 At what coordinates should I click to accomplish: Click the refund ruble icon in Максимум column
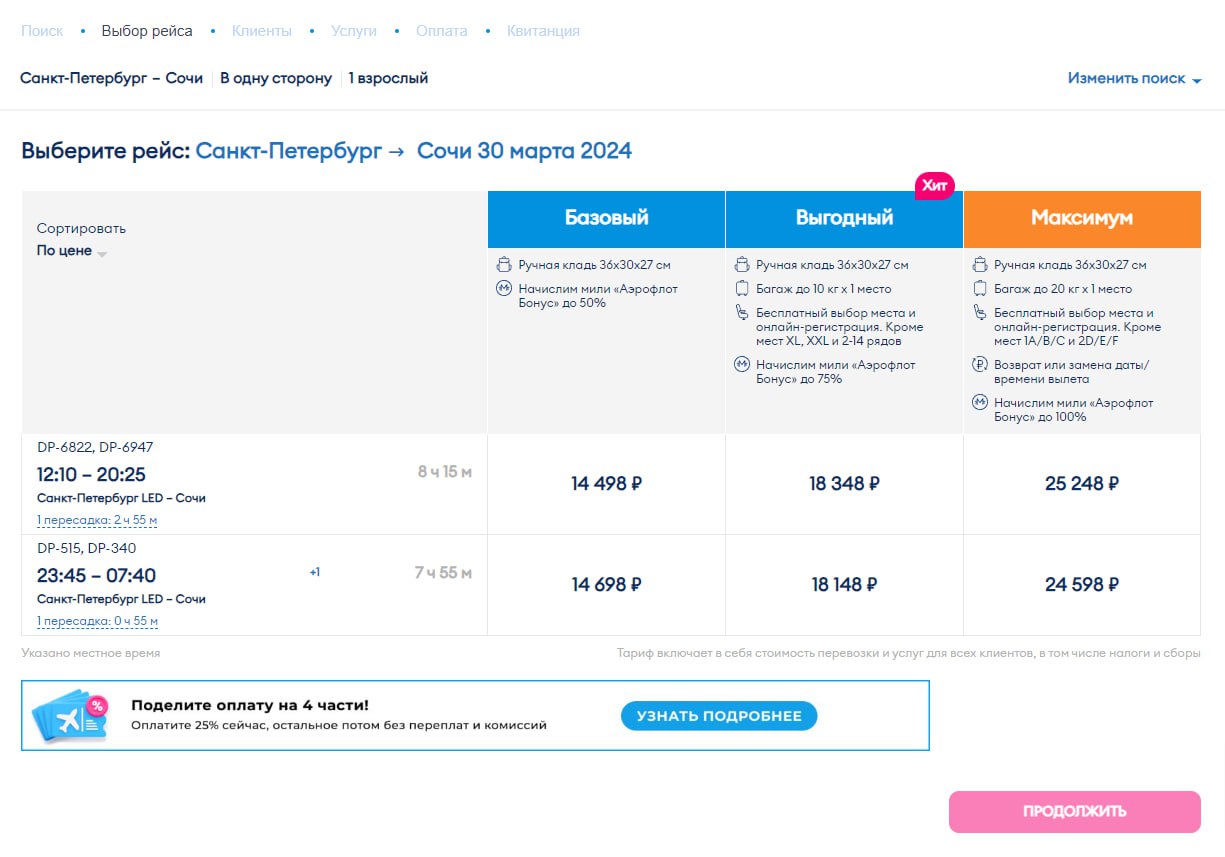click(980, 365)
